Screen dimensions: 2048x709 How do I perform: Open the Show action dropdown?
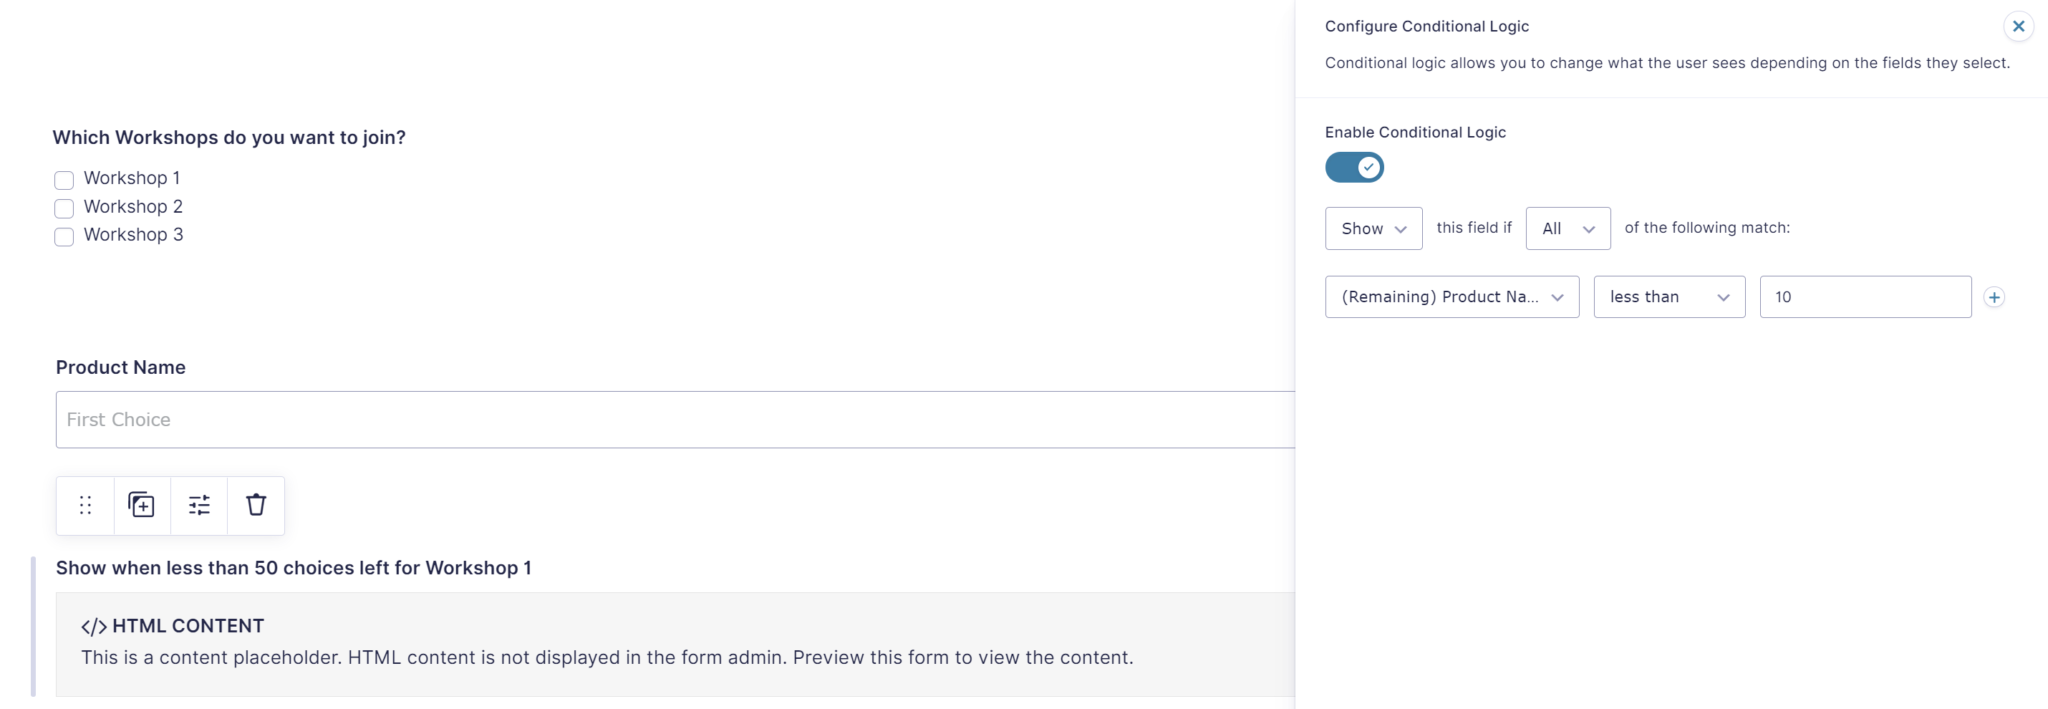[x=1373, y=229]
